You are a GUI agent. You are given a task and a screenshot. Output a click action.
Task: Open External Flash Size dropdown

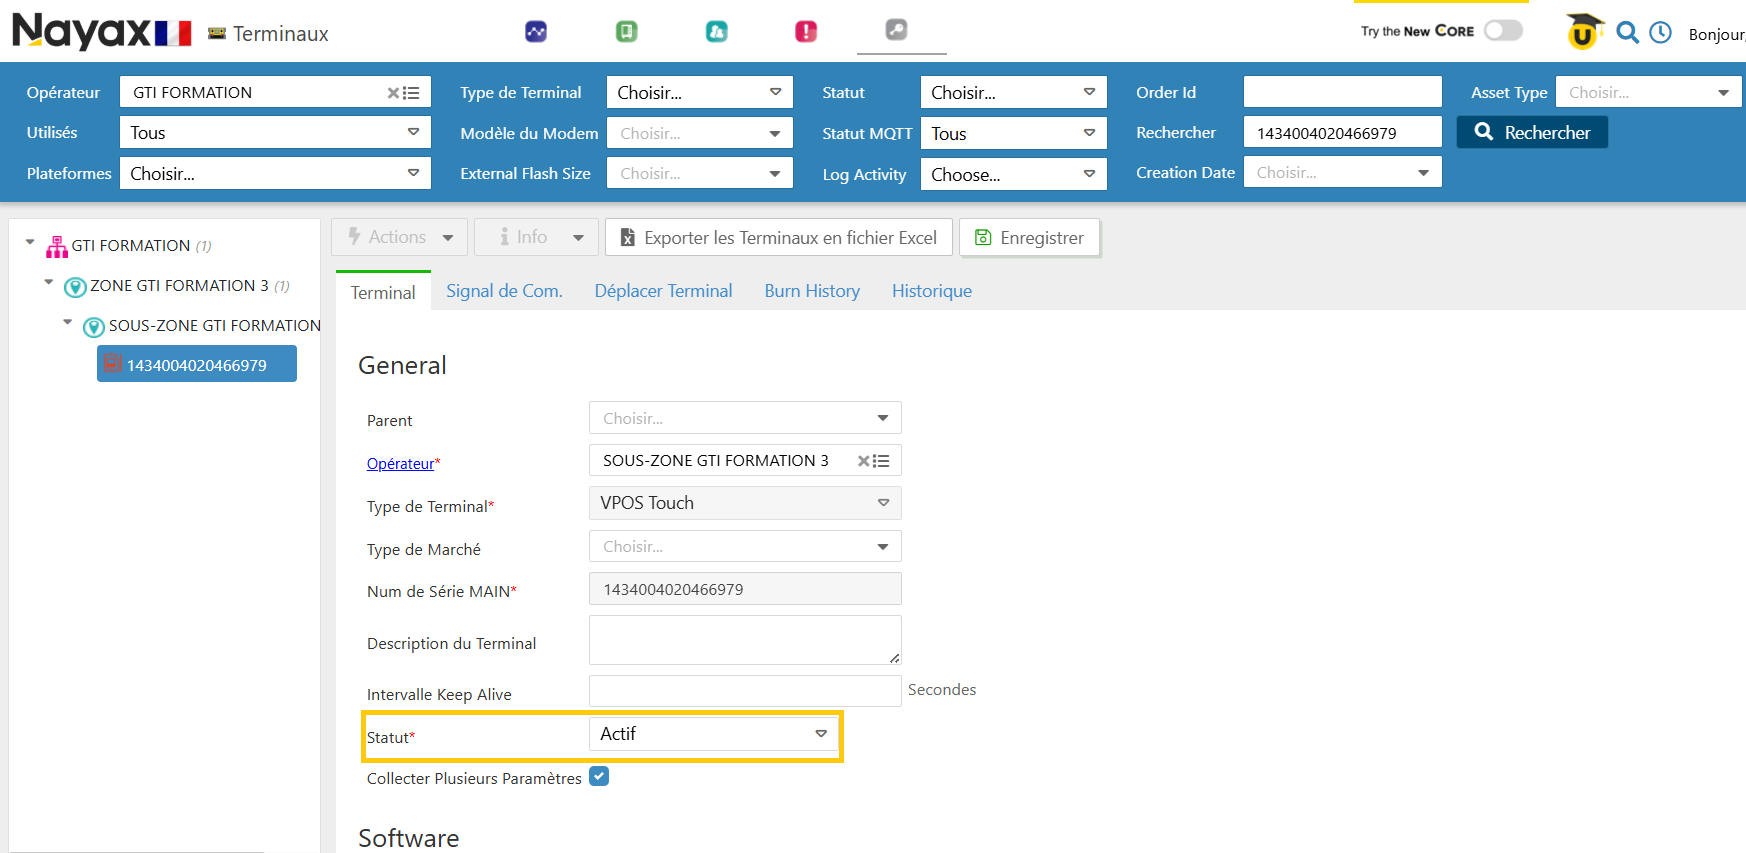(700, 173)
